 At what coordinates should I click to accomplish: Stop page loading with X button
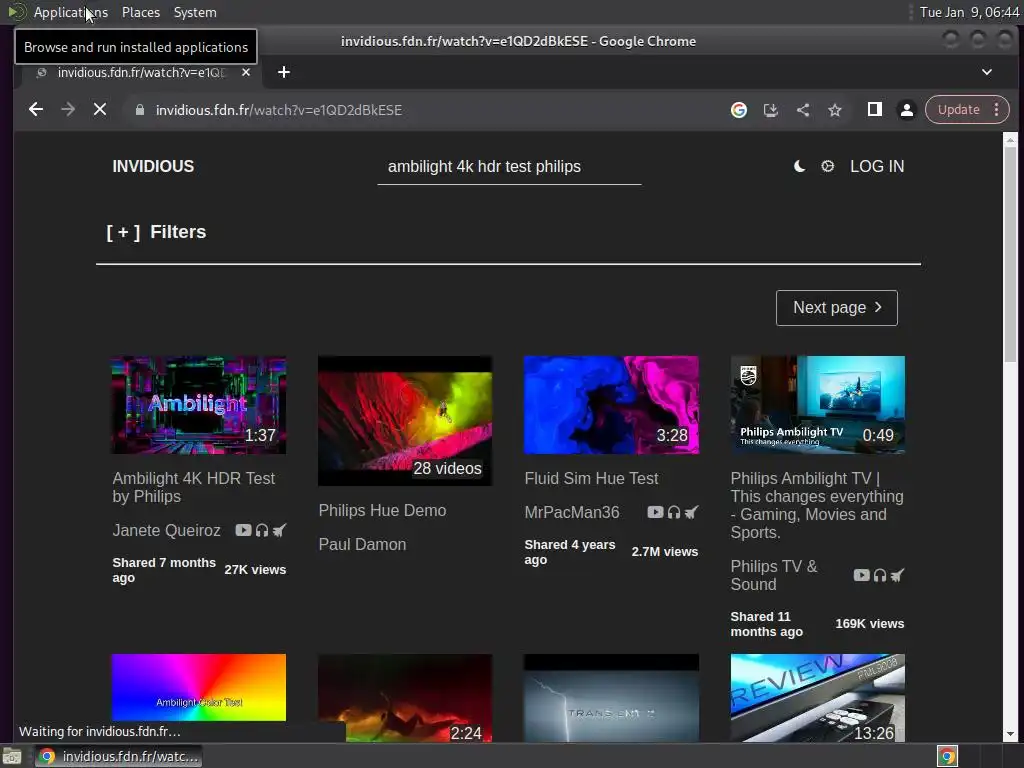[100, 110]
